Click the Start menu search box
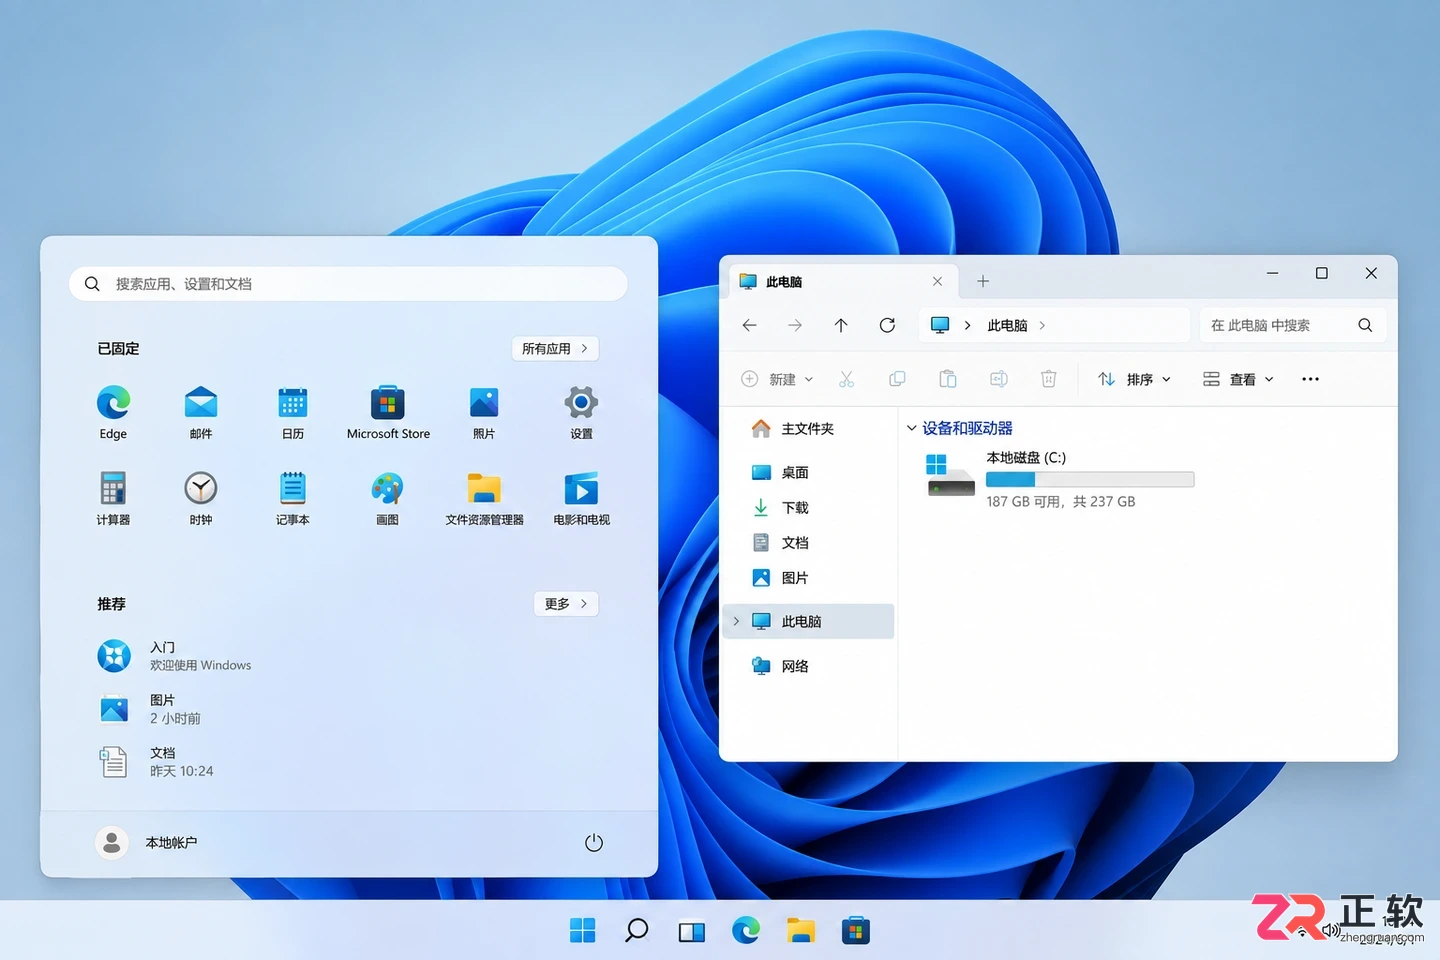The height and width of the screenshot is (960, 1440). (x=348, y=284)
